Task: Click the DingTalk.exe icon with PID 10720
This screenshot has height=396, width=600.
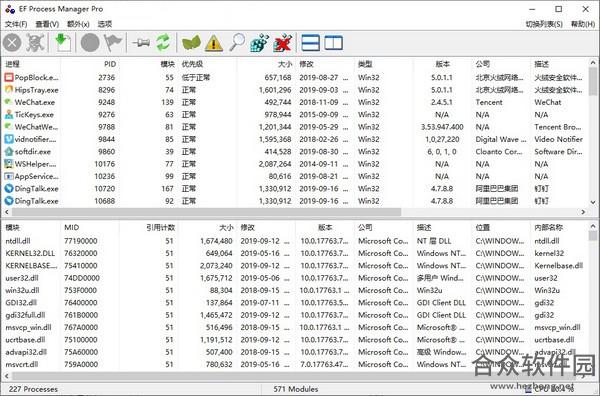Action: point(9,189)
